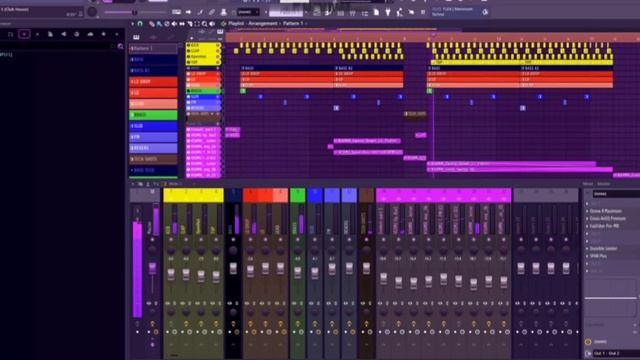Click the plug icon in main toolbar

point(388,13)
